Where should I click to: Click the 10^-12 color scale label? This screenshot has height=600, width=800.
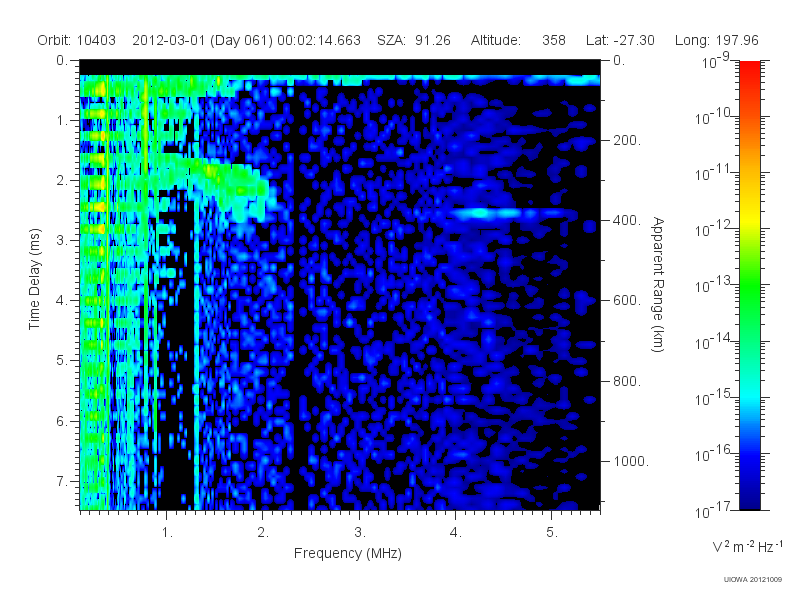(713, 229)
